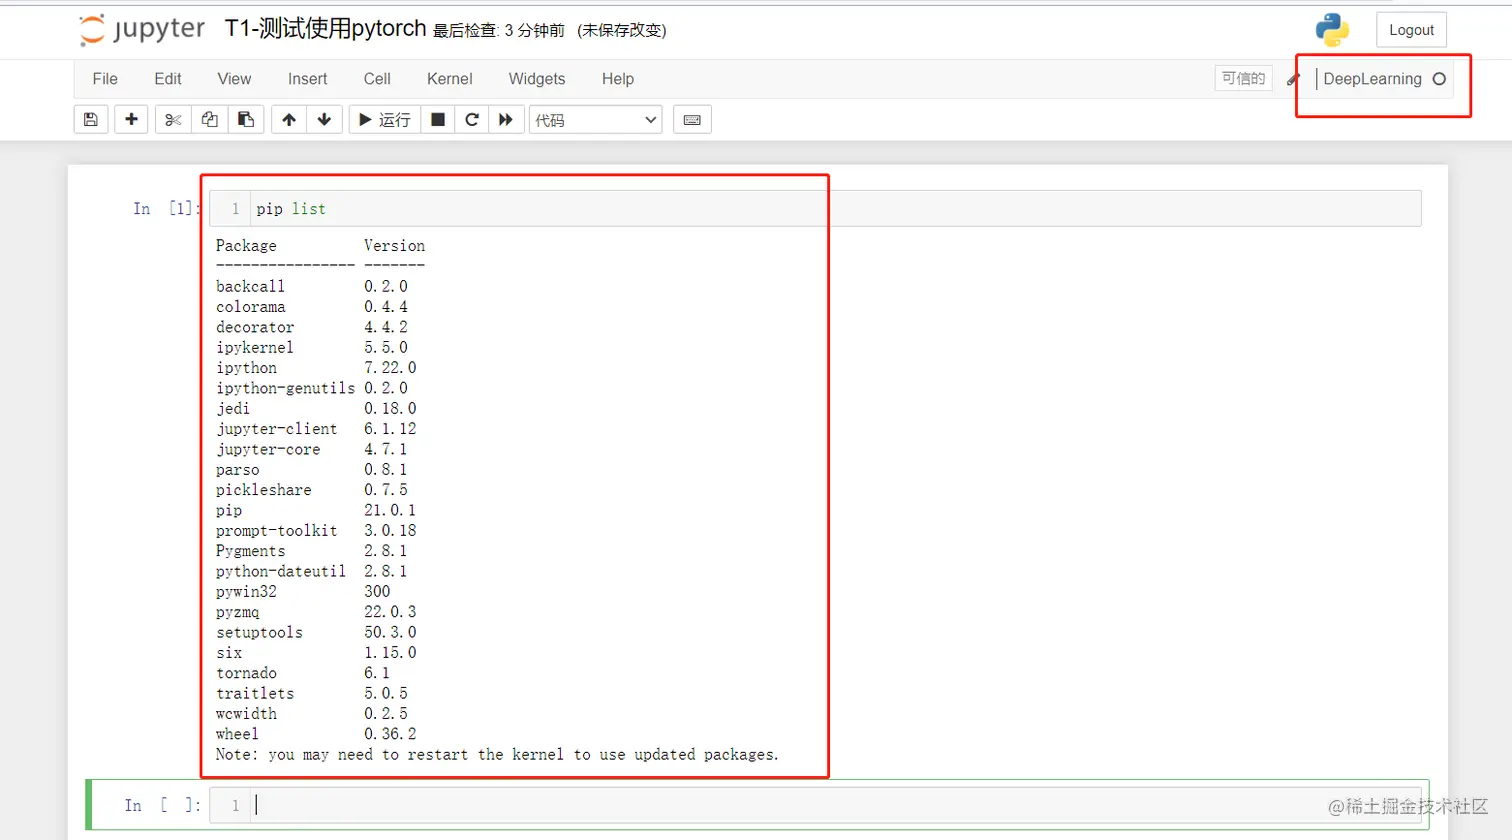Cut selected cells with scissors icon
The image size is (1512, 840).
(x=173, y=120)
